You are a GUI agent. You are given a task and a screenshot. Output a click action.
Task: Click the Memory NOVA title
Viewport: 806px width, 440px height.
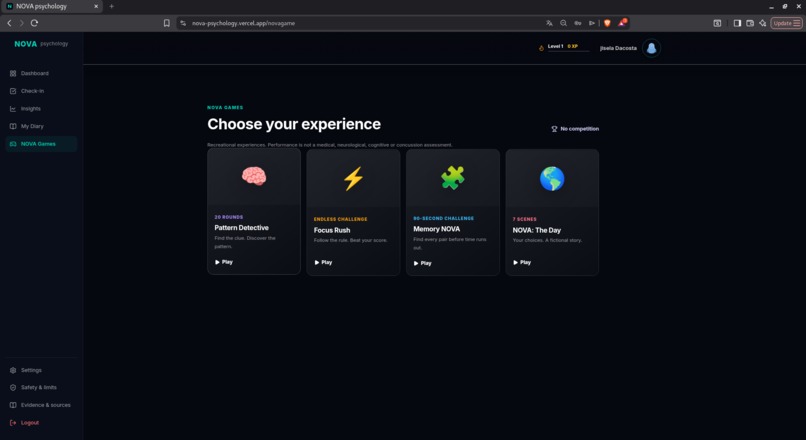click(436, 229)
